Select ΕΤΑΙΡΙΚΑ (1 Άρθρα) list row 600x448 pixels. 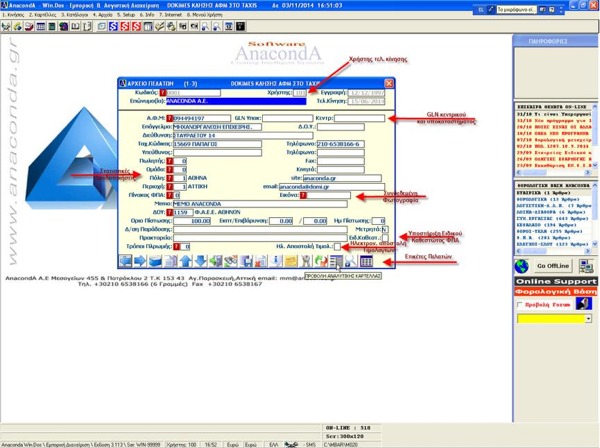pyautogui.click(x=553, y=193)
